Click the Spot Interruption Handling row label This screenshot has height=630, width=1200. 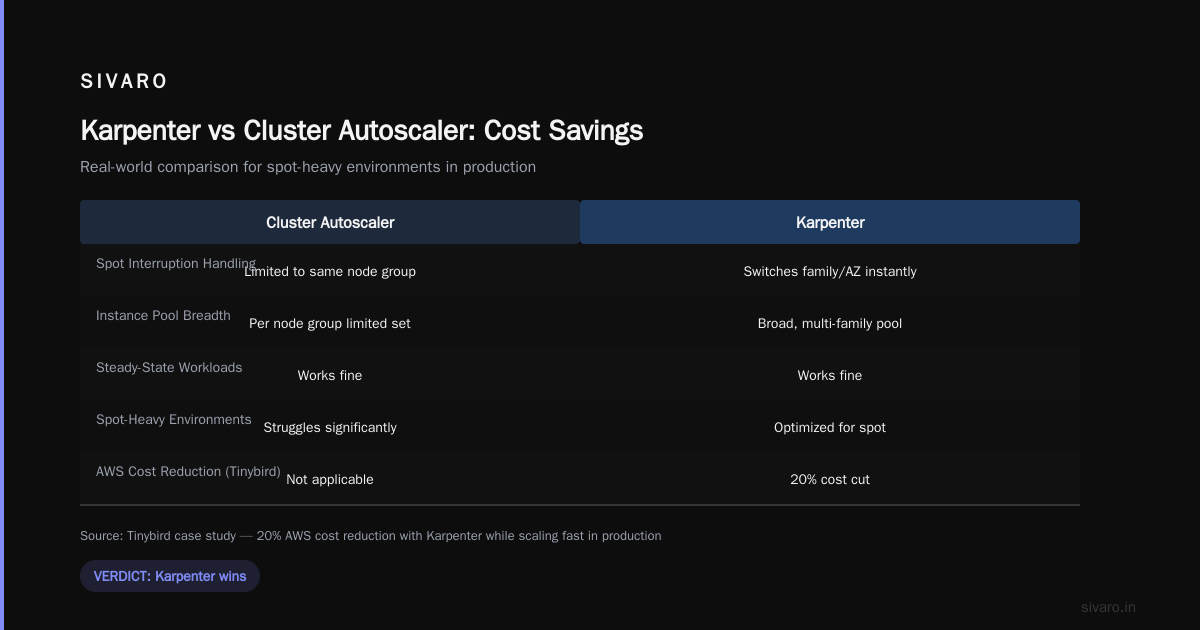[176, 263]
